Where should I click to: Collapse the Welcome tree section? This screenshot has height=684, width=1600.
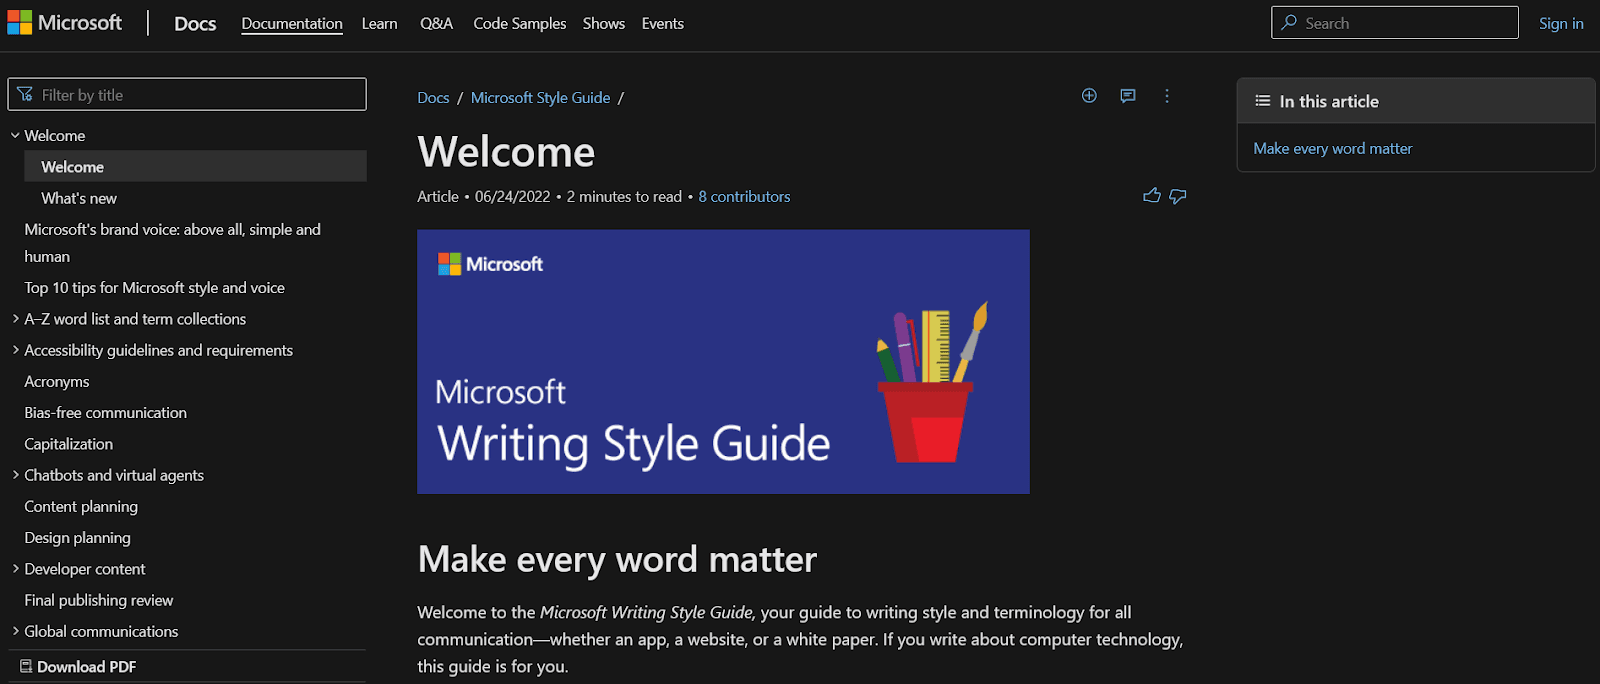tap(15, 136)
